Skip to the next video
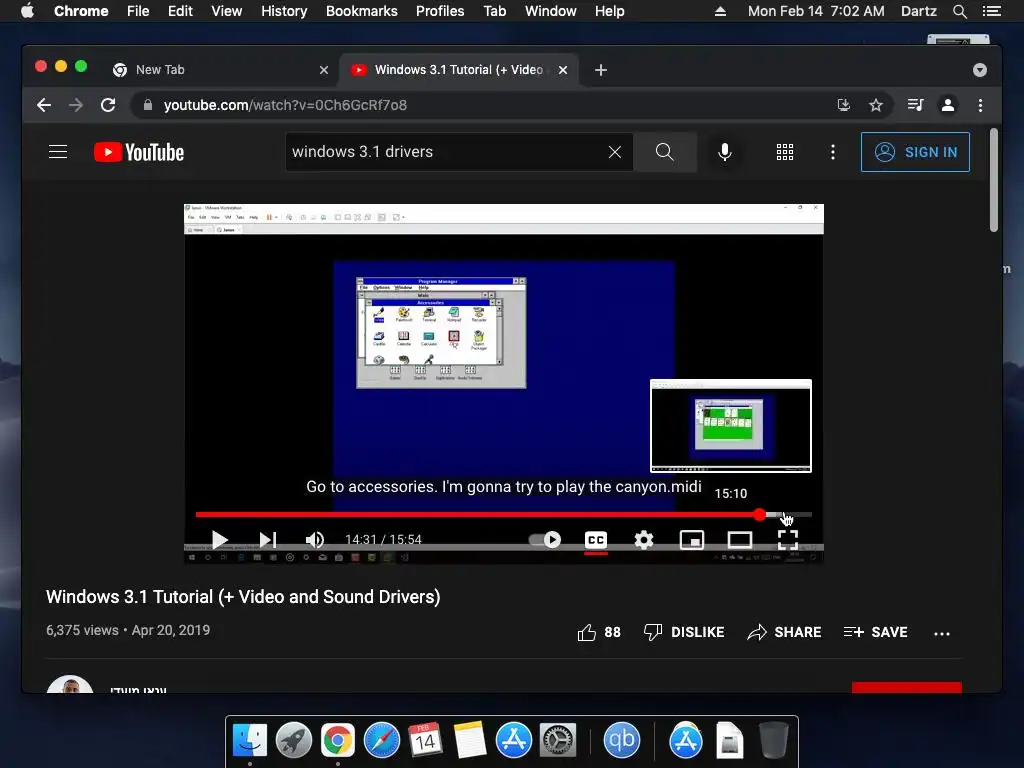This screenshot has width=1024, height=768. coord(268,540)
